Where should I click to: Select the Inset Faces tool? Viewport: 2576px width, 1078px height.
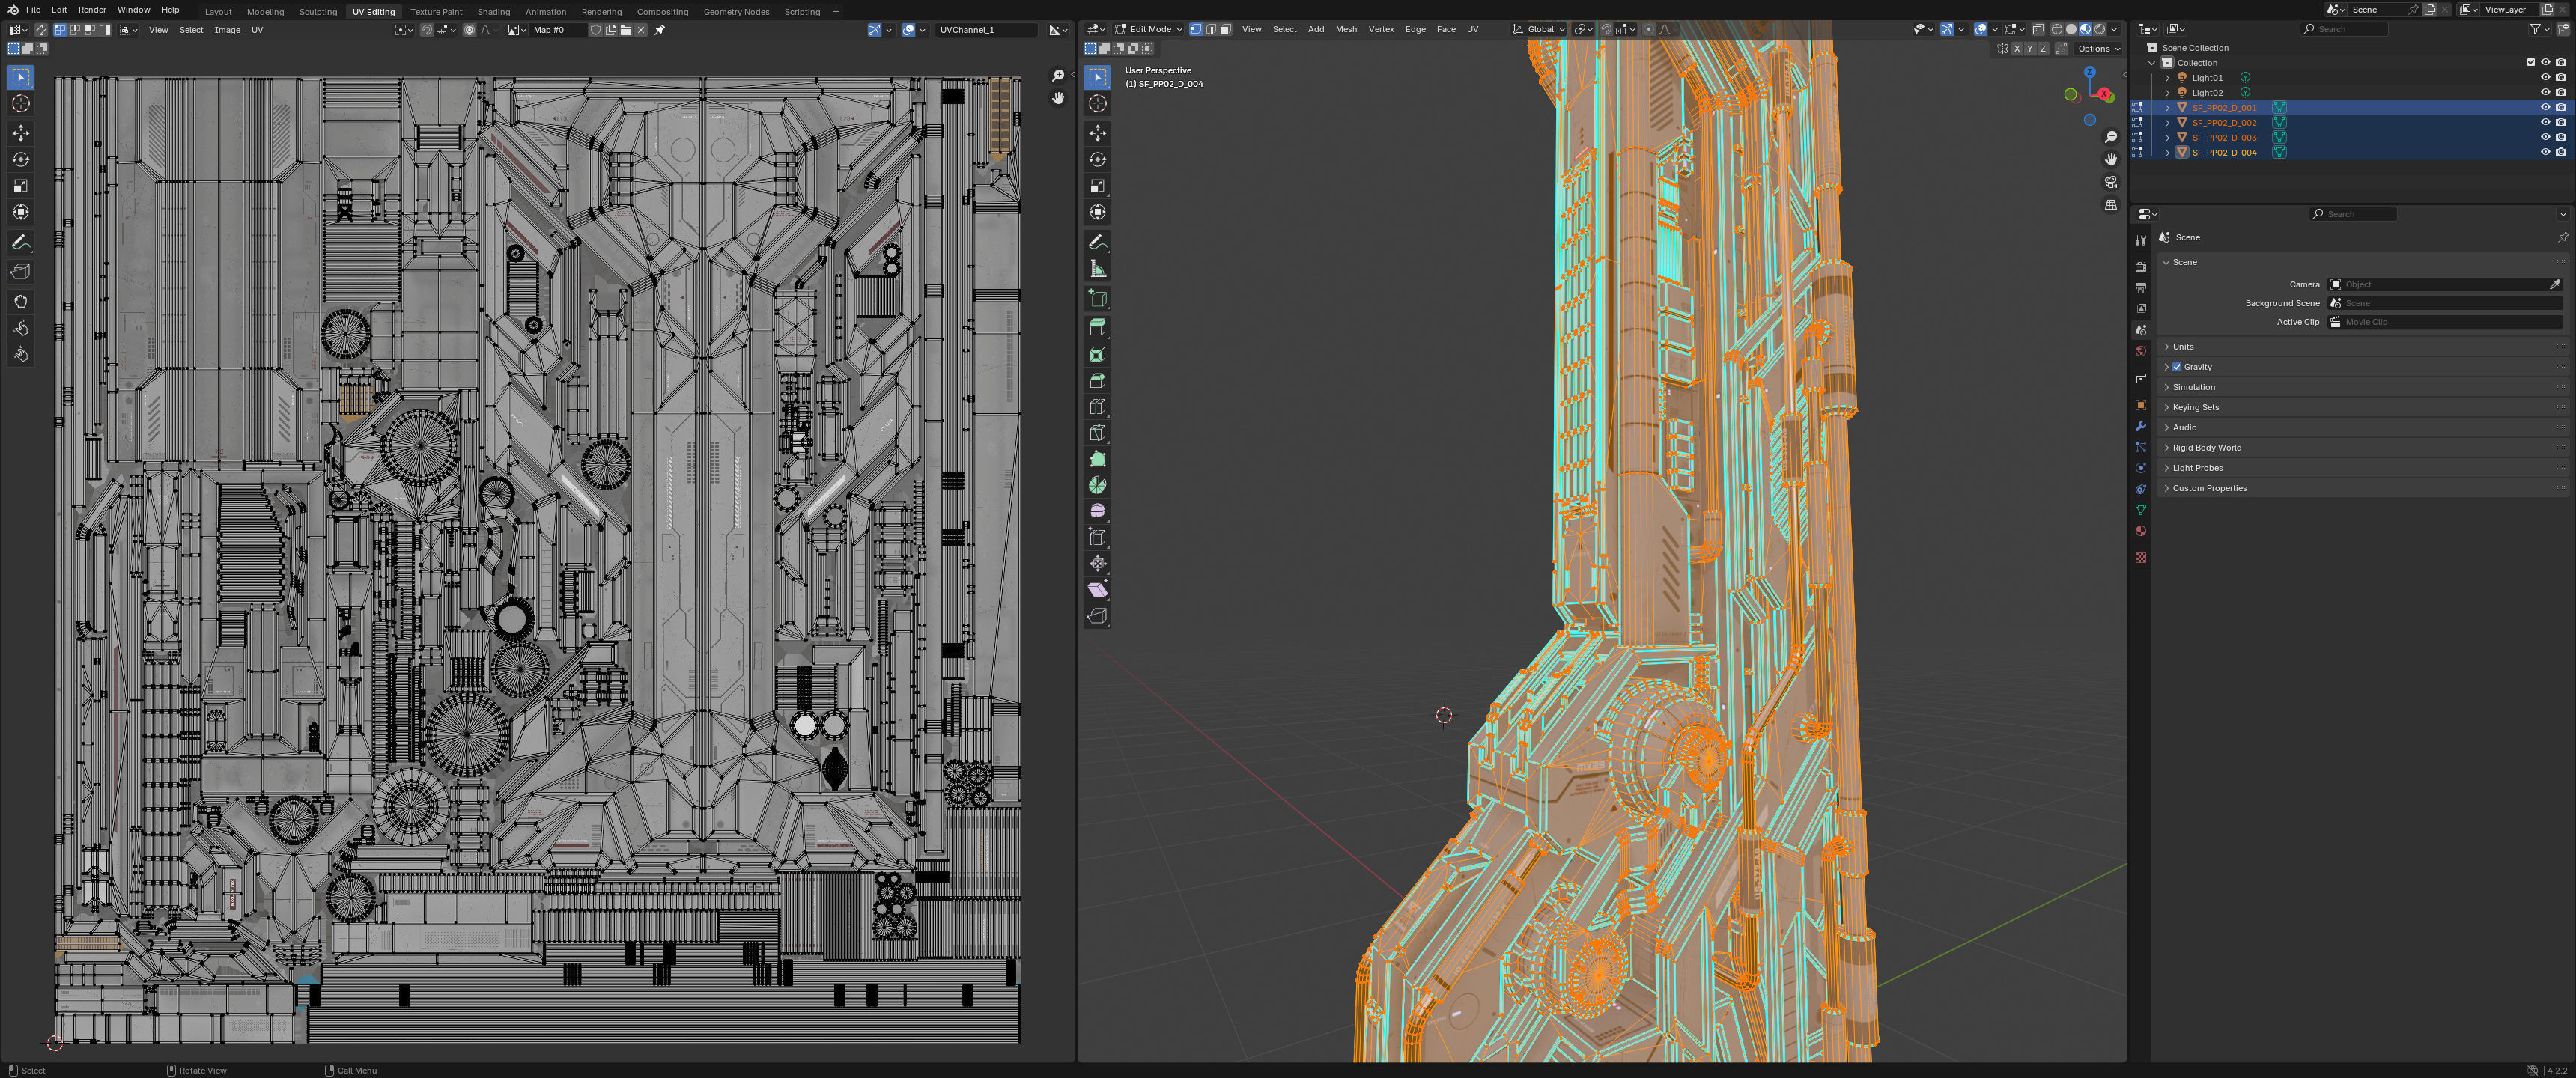click(1097, 354)
